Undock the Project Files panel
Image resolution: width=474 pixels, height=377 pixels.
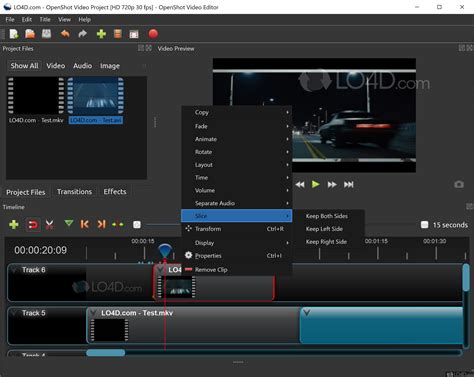141,48
